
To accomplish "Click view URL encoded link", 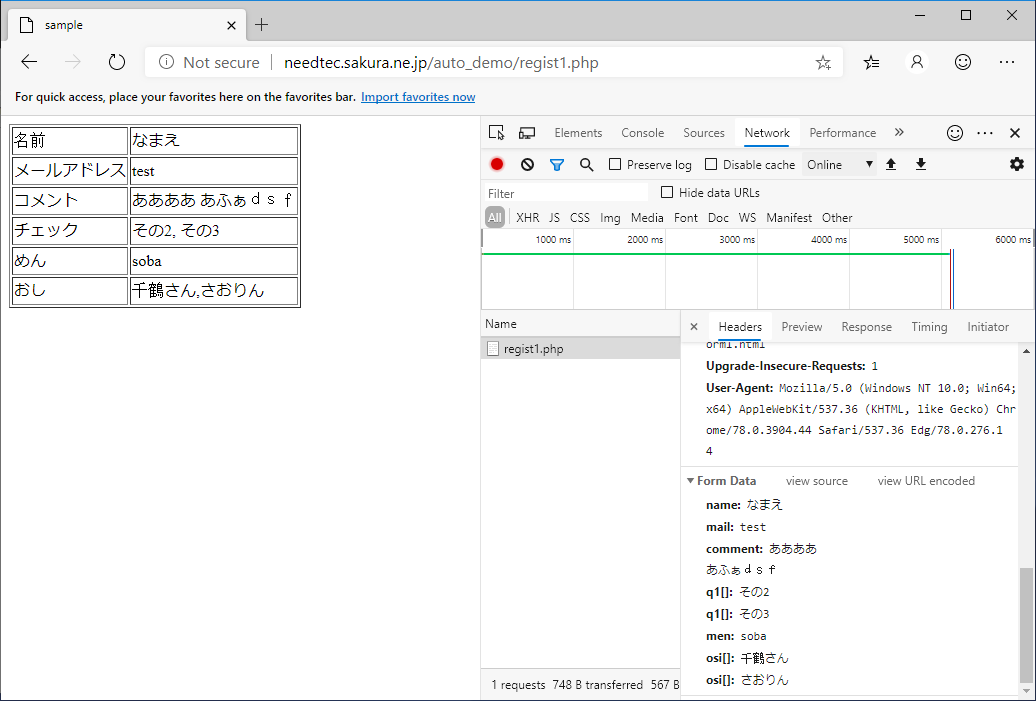I will point(926,481).
